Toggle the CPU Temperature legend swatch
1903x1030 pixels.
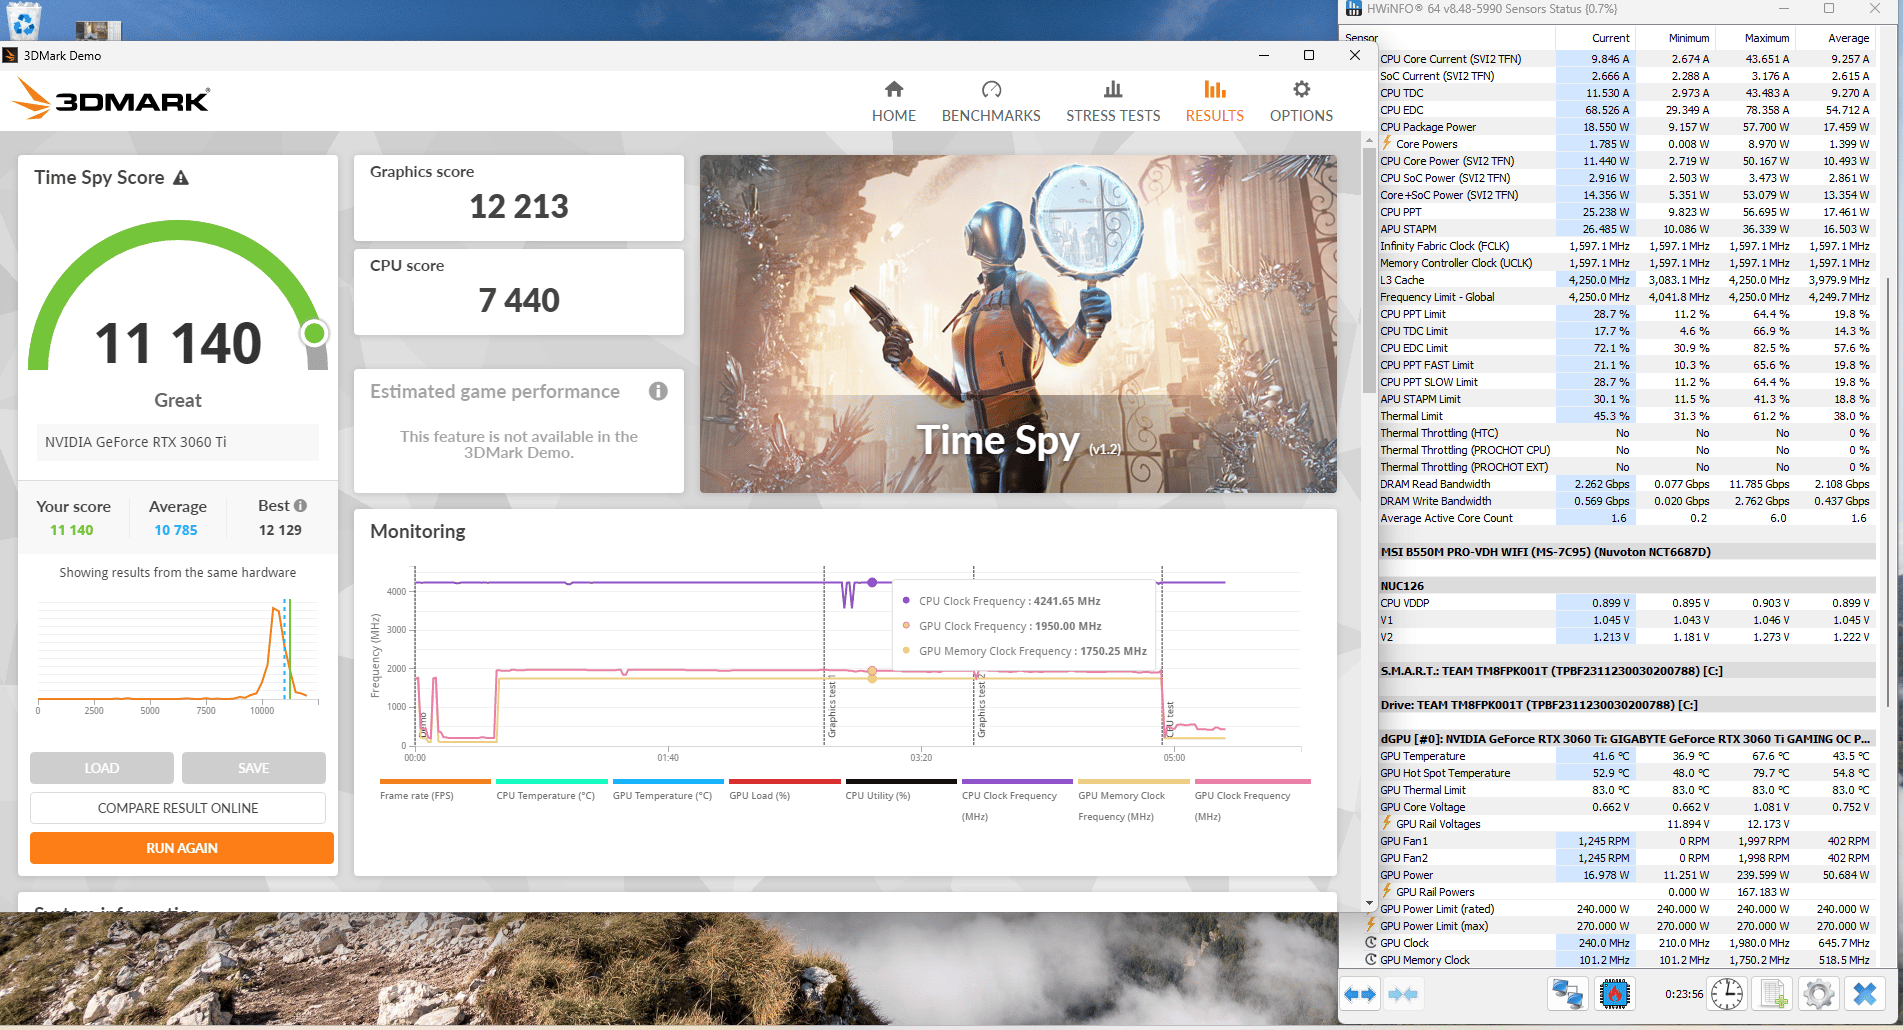click(x=551, y=781)
